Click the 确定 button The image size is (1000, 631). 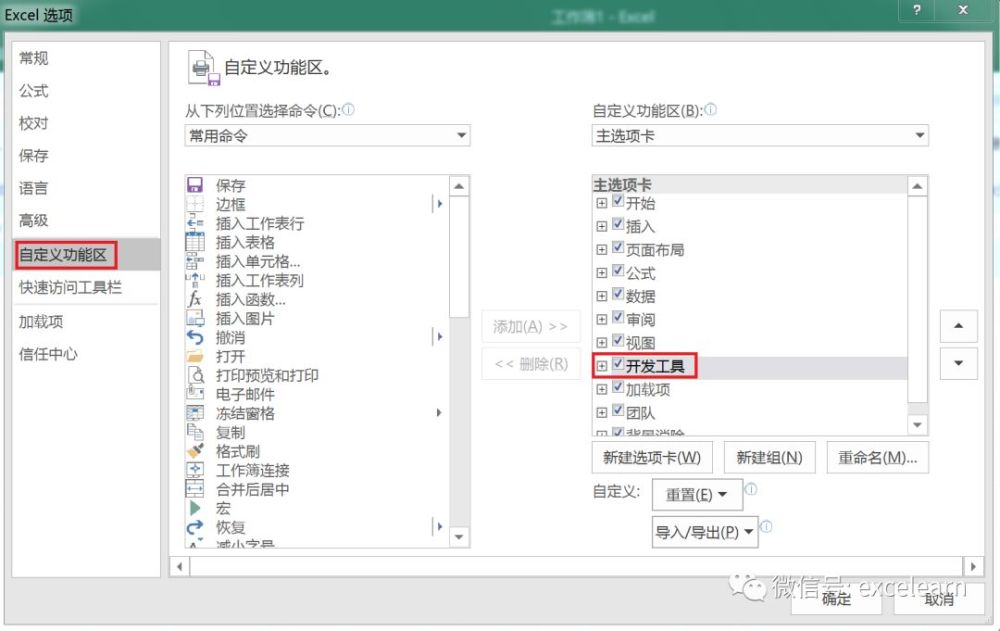point(836,598)
